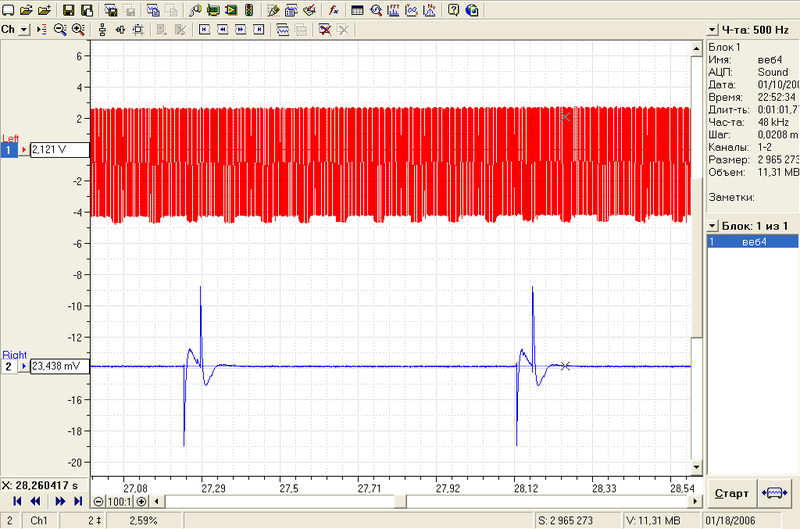Click the X marker on the blue trace

(x=565, y=366)
